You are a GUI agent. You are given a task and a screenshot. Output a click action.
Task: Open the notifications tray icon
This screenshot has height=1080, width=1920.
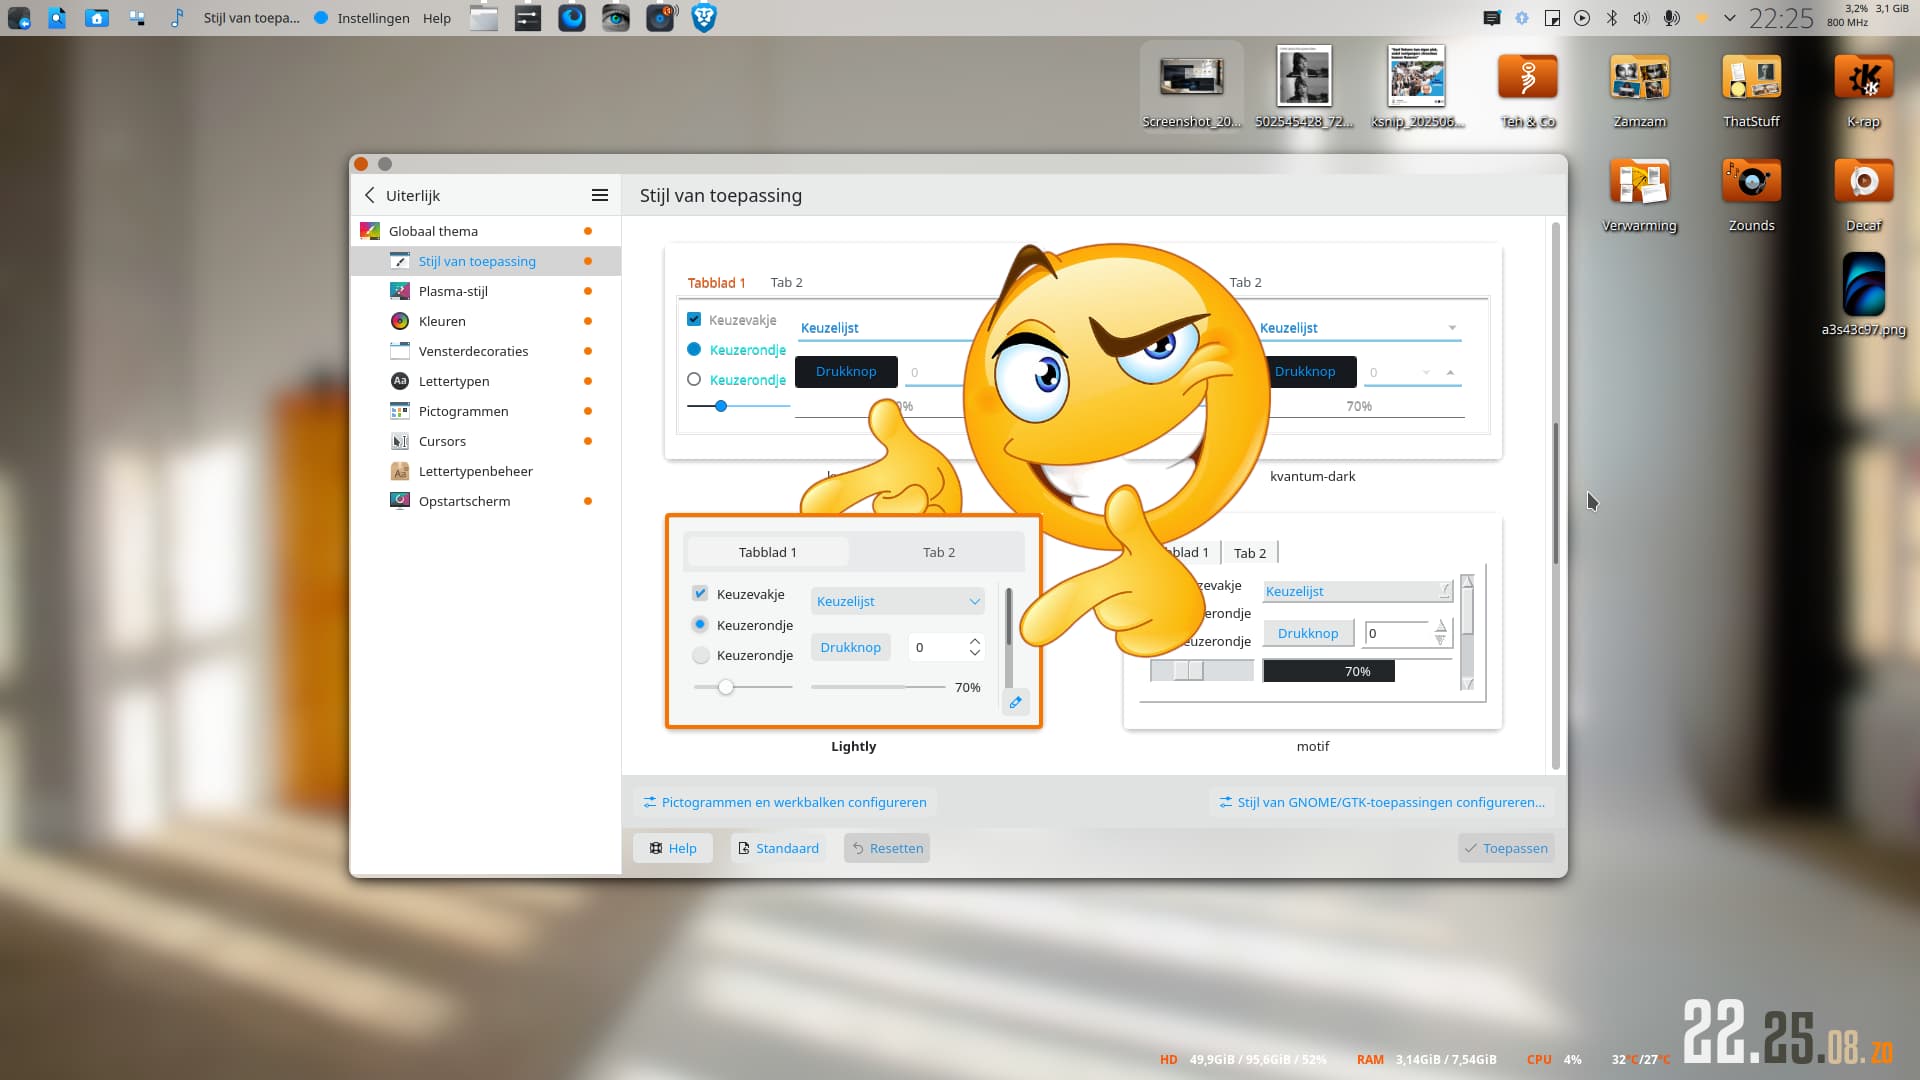click(1492, 18)
